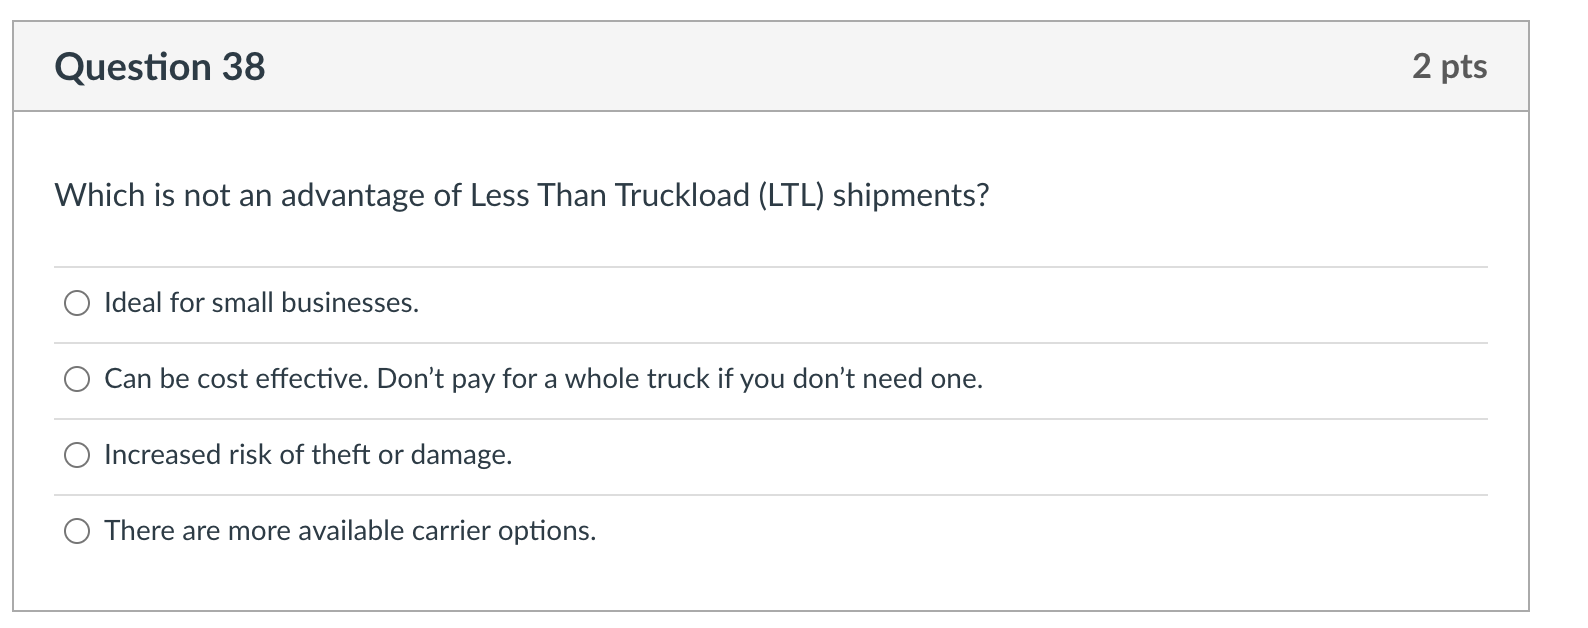Select the "Ideal for small businesses" radio button

[x=78, y=303]
